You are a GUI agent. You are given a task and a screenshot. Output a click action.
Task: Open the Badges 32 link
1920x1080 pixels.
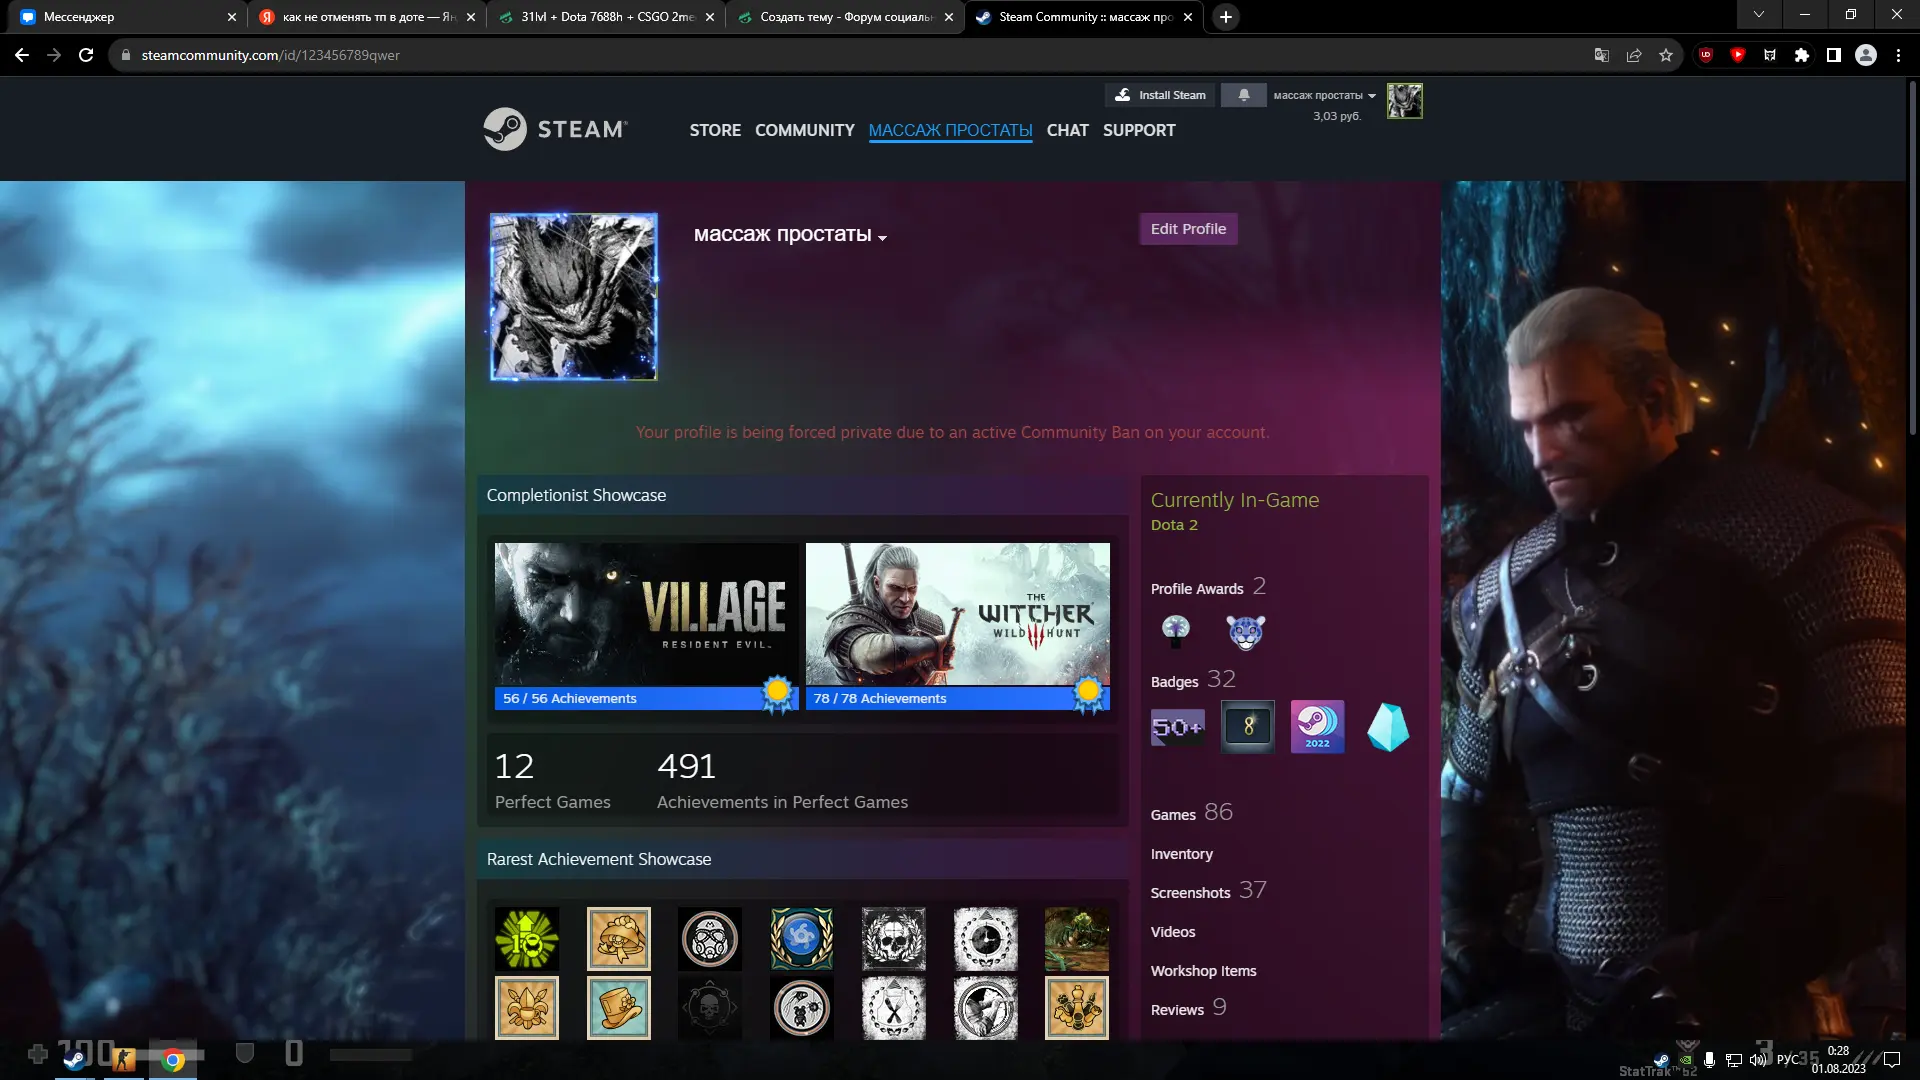tap(1193, 680)
